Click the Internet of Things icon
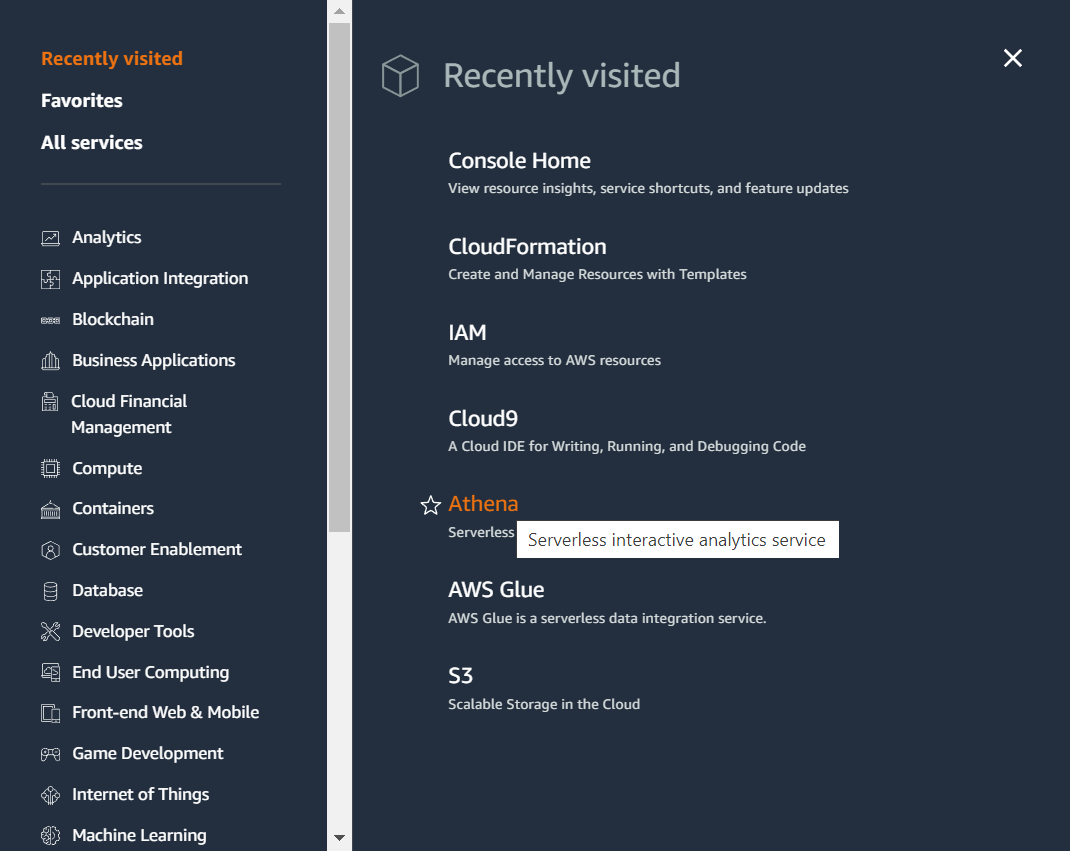The height and width of the screenshot is (851, 1070). click(x=50, y=794)
